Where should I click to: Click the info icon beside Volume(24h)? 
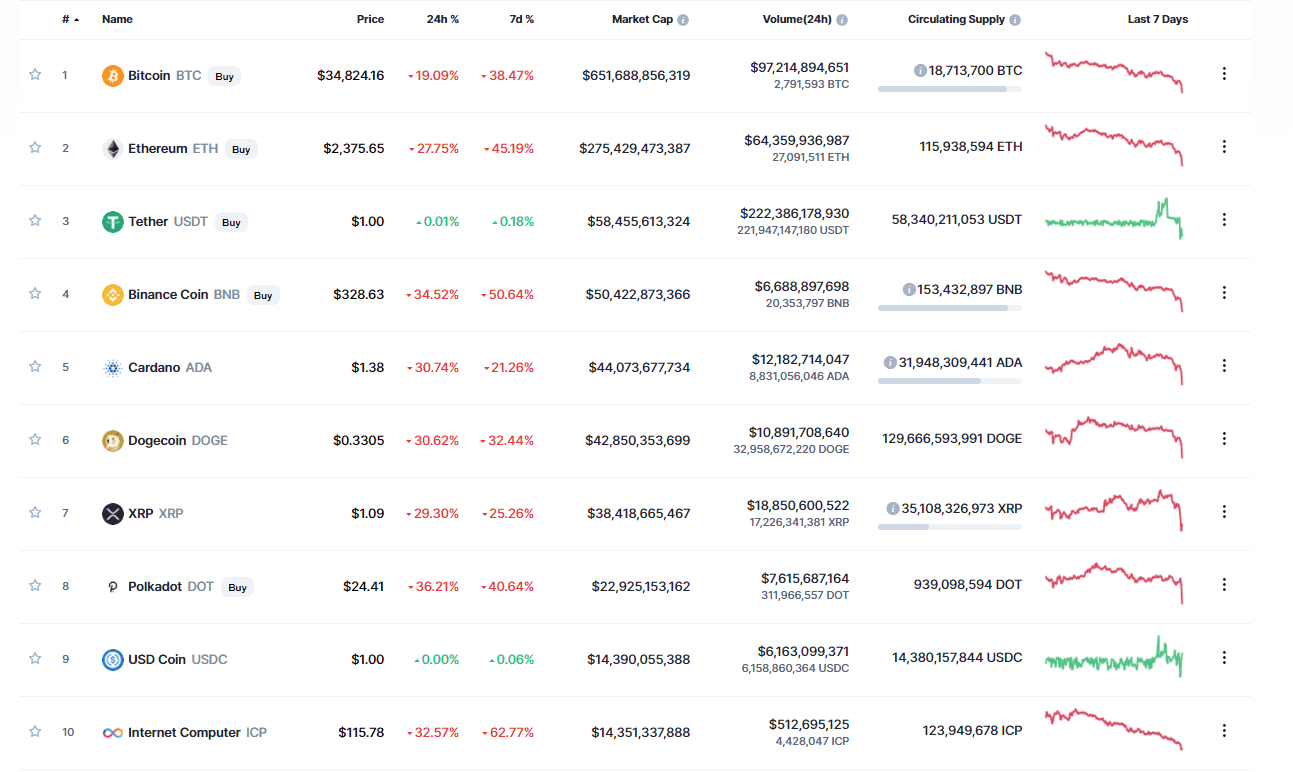click(x=842, y=20)
